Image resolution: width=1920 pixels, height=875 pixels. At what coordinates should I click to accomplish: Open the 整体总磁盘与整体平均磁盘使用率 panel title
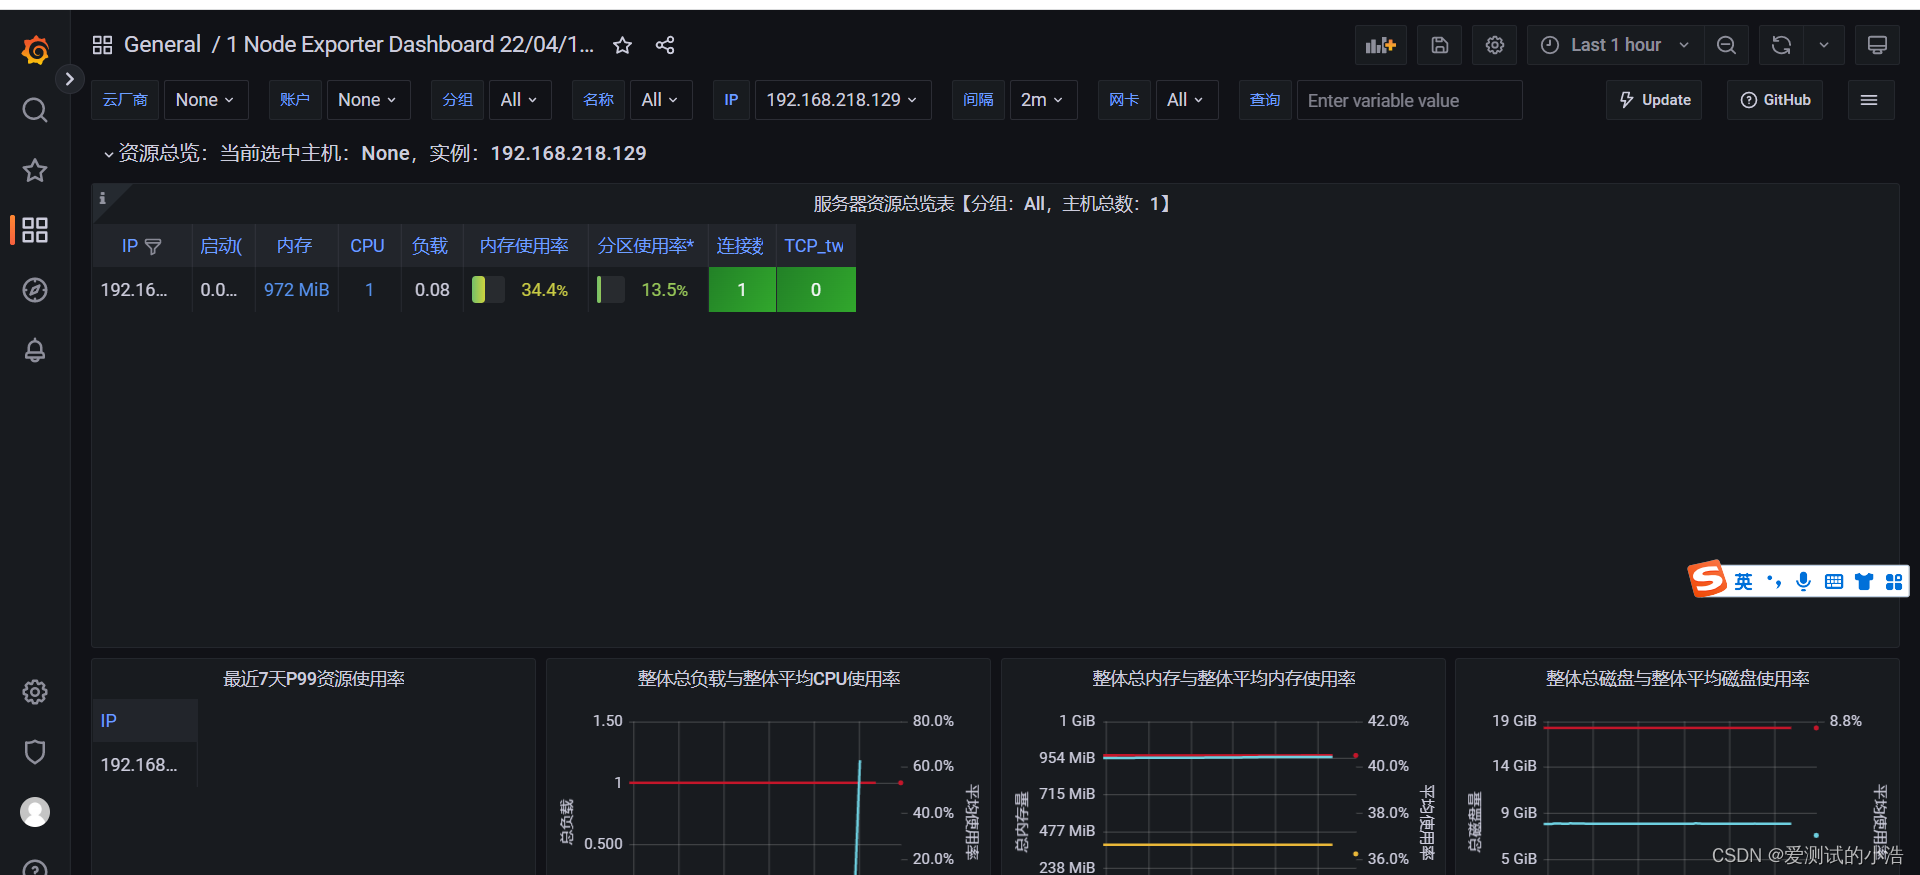(1678, 679)
